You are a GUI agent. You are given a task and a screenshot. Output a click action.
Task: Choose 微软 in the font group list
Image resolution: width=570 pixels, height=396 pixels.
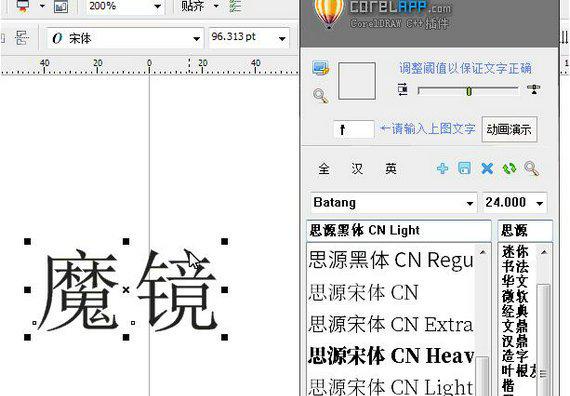[x=515, y=296]
